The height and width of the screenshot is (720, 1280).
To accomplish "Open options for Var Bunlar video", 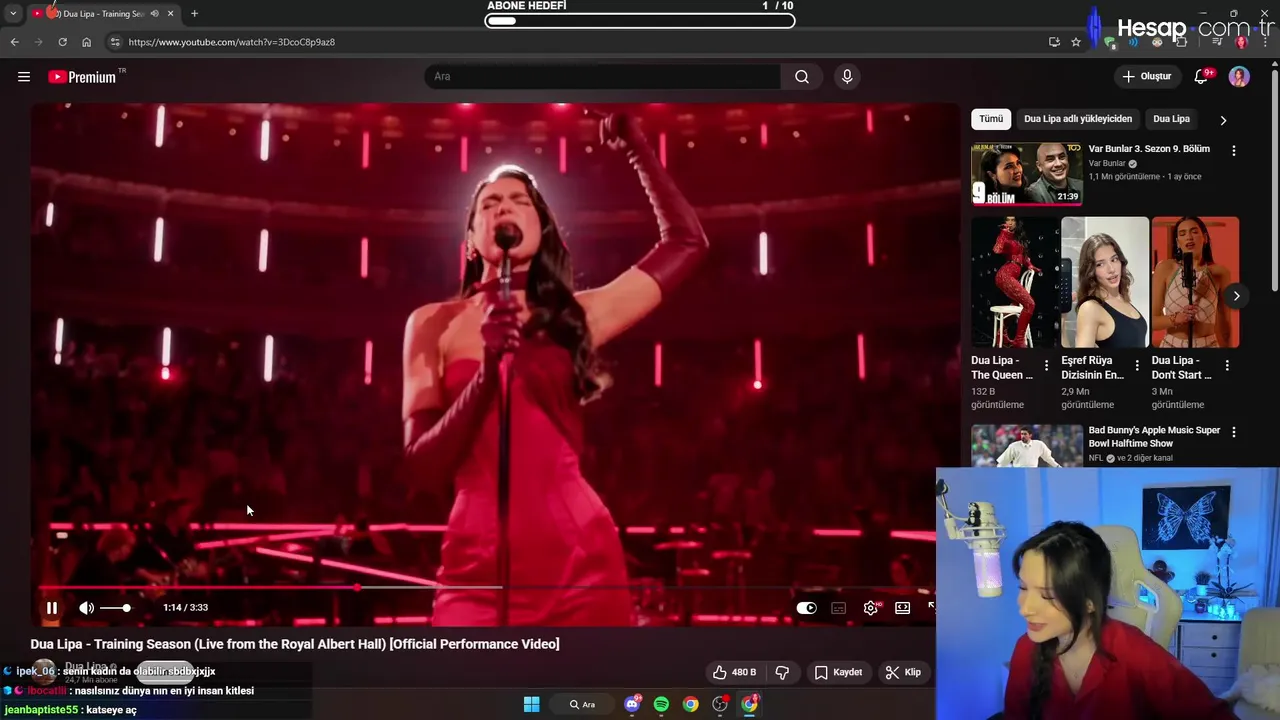I will coord(1233,151).
